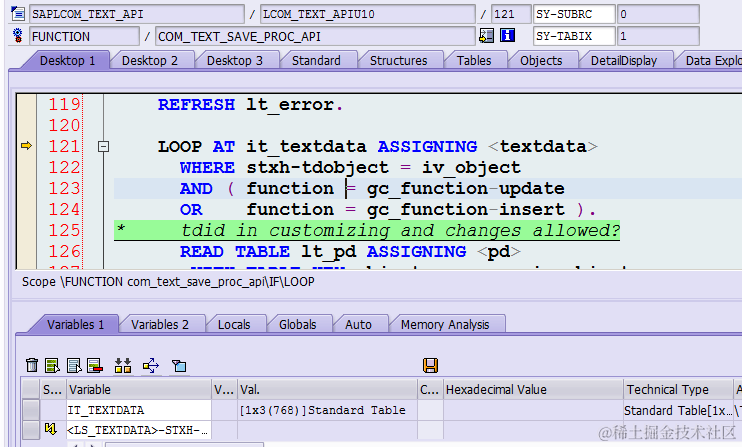
Task: Click the gc_function-update text on line 123
Action: [466, 189]
